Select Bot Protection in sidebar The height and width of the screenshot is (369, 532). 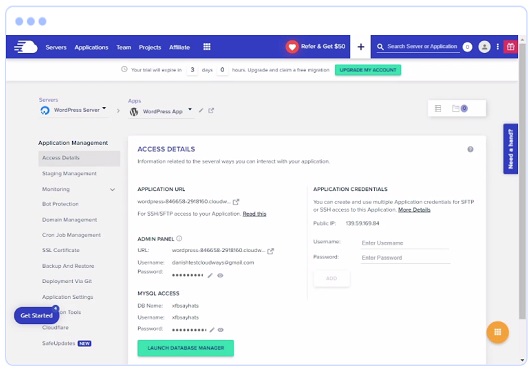[60, 204]
